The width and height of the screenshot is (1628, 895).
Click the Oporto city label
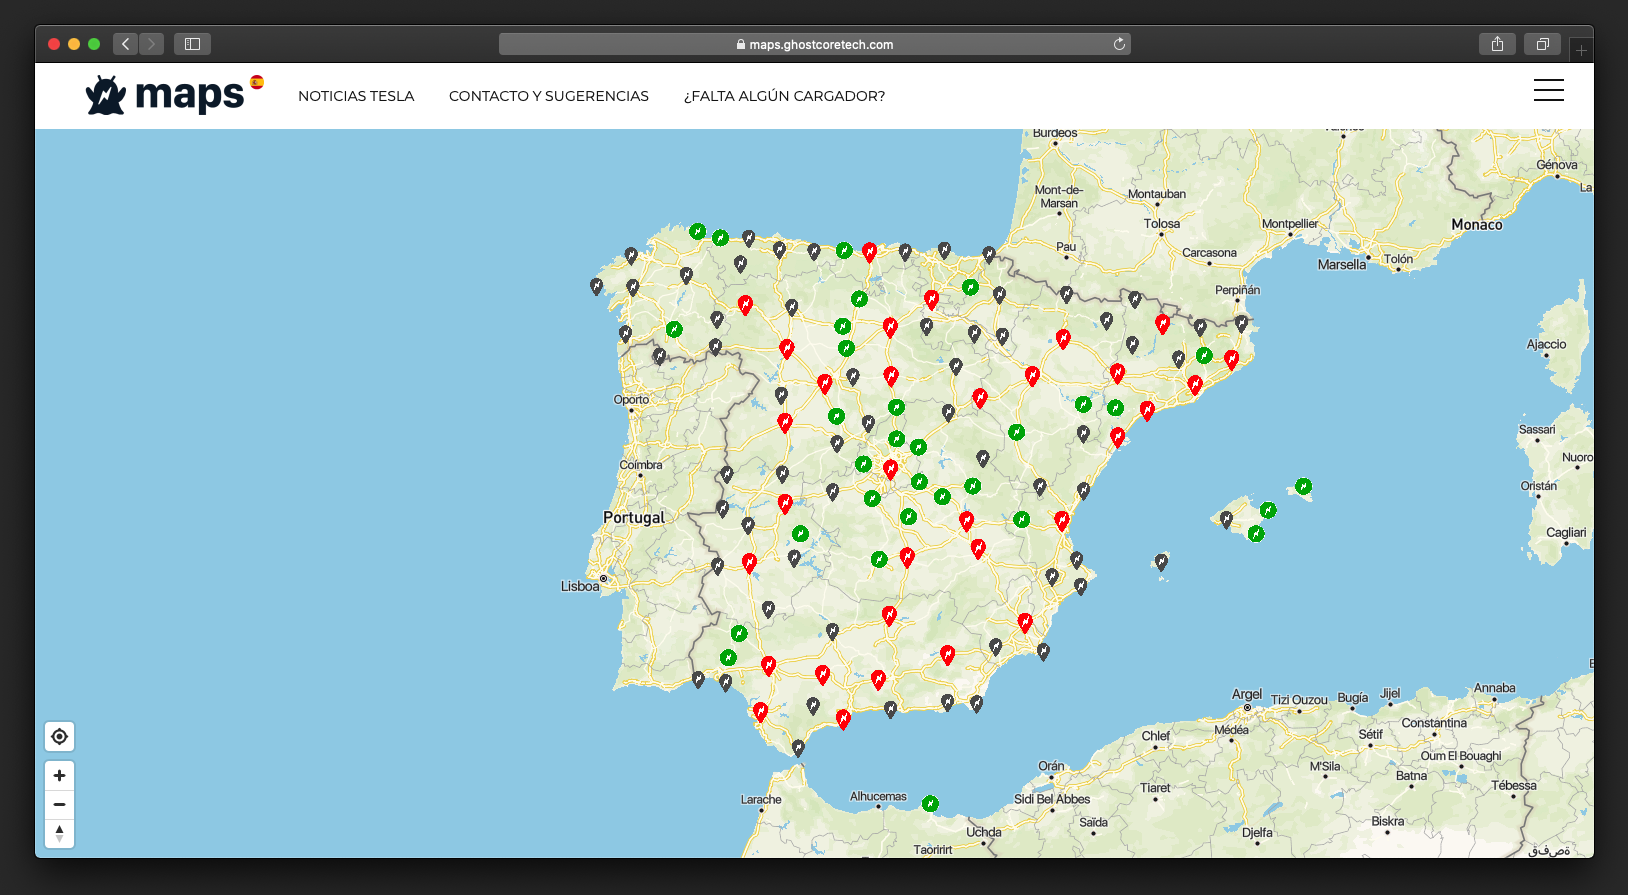point(631,399)
